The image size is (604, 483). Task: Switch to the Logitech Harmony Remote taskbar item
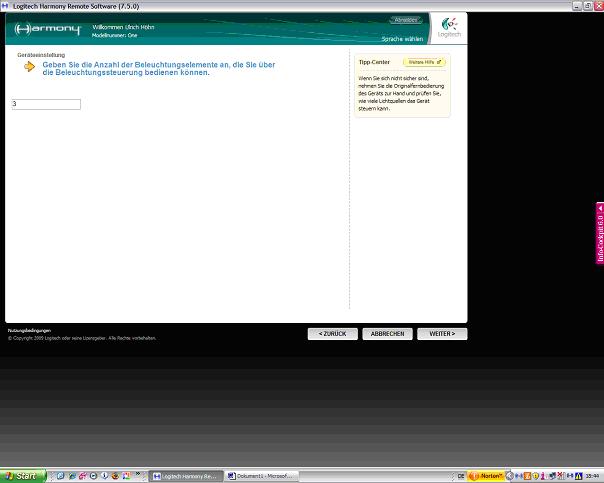coord(185,476)
